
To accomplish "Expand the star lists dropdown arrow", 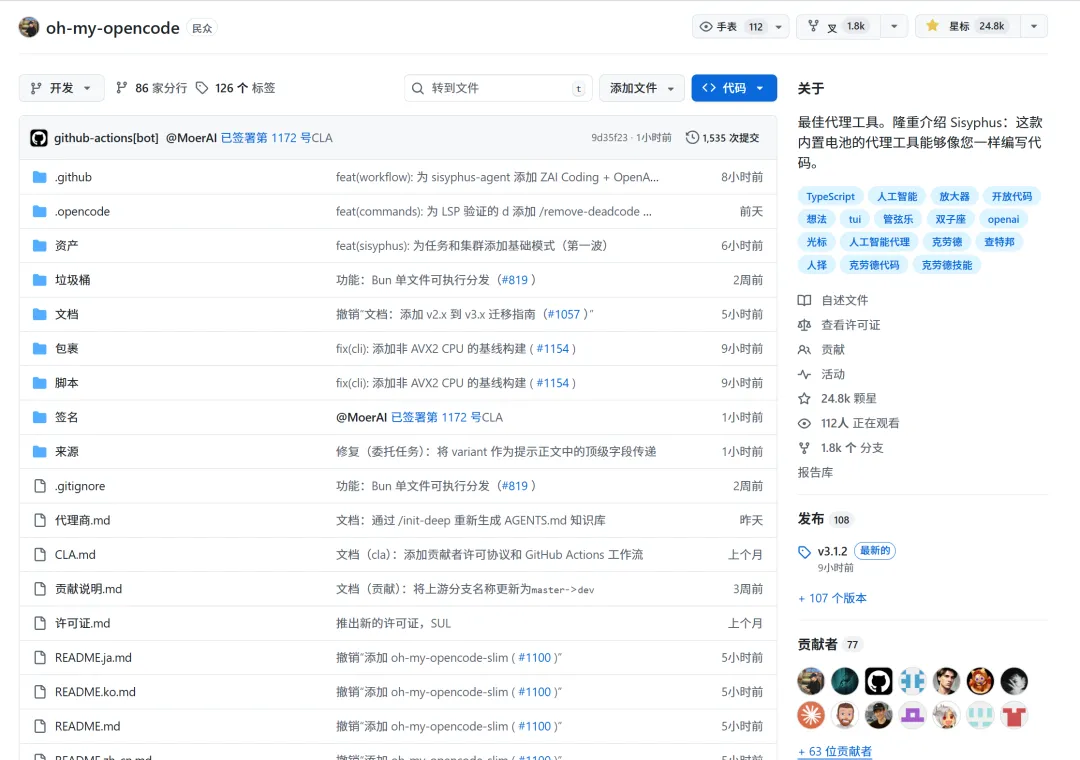I will click(x=1033, y=26).
